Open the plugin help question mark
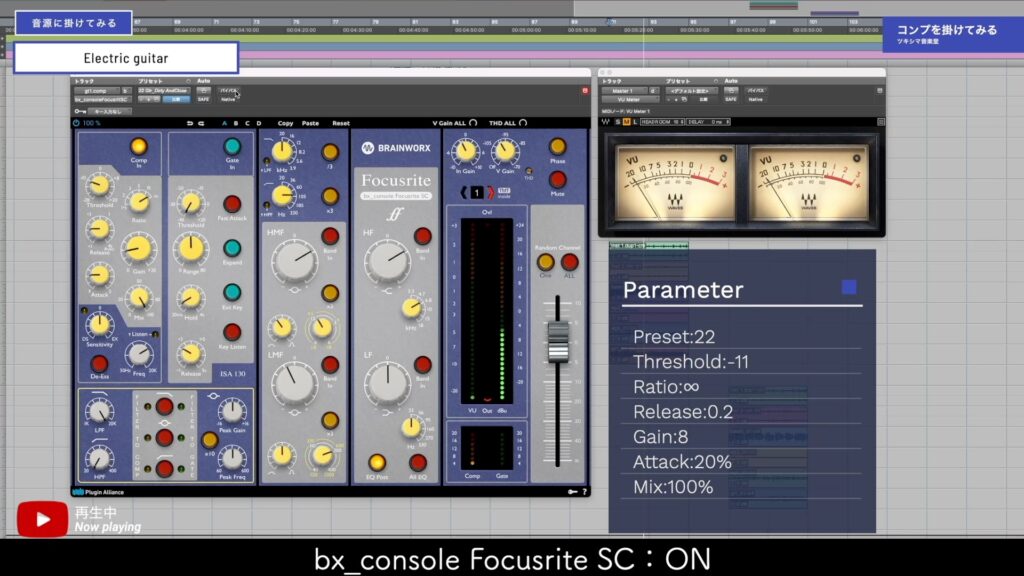The image size is (1024, 576). tap(584, 492)
